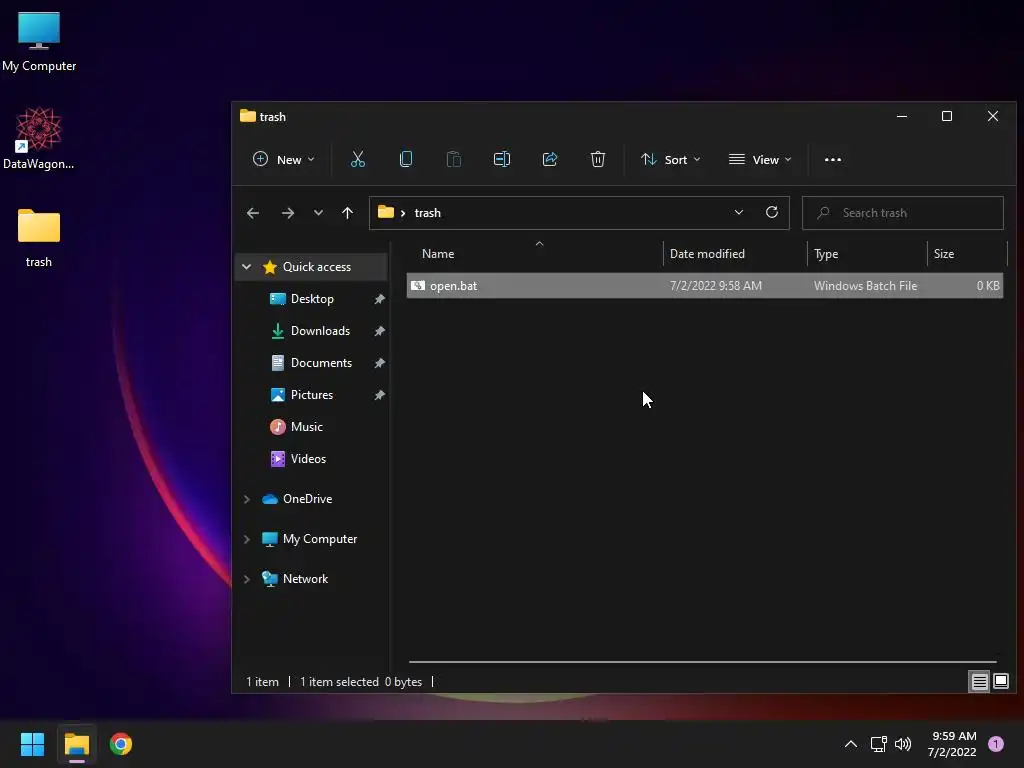
Task: Open the Sort options dropdown
Action: tap(671, 159)
